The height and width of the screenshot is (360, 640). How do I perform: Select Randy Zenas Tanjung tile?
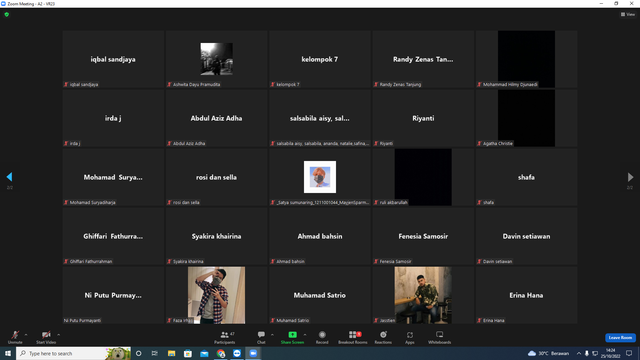(x=423, y=59)
